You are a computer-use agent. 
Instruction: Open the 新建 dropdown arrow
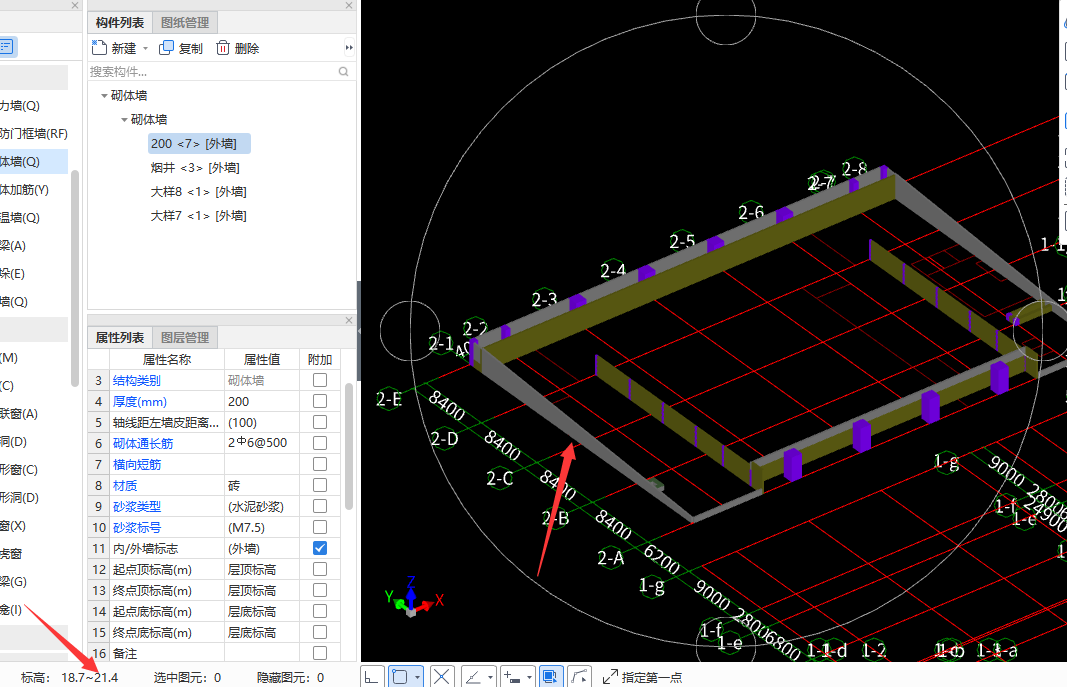146,48
